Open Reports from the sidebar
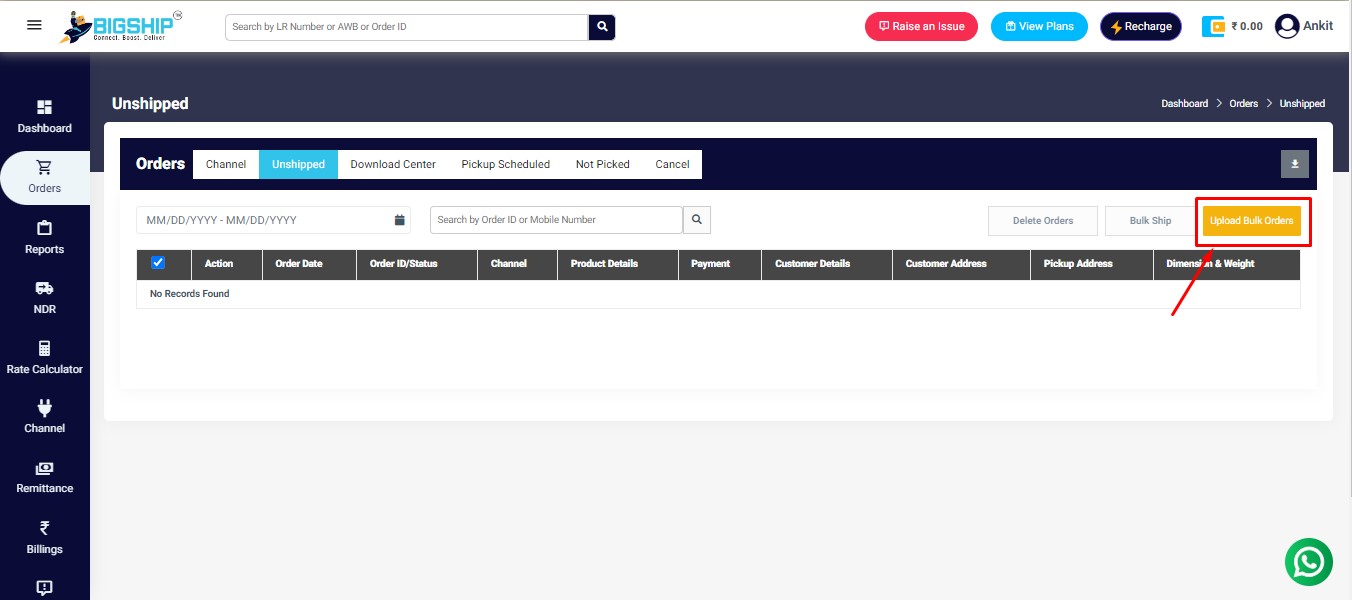The width and height of the screenshot is (1352, 600). [x=44, y=238]
